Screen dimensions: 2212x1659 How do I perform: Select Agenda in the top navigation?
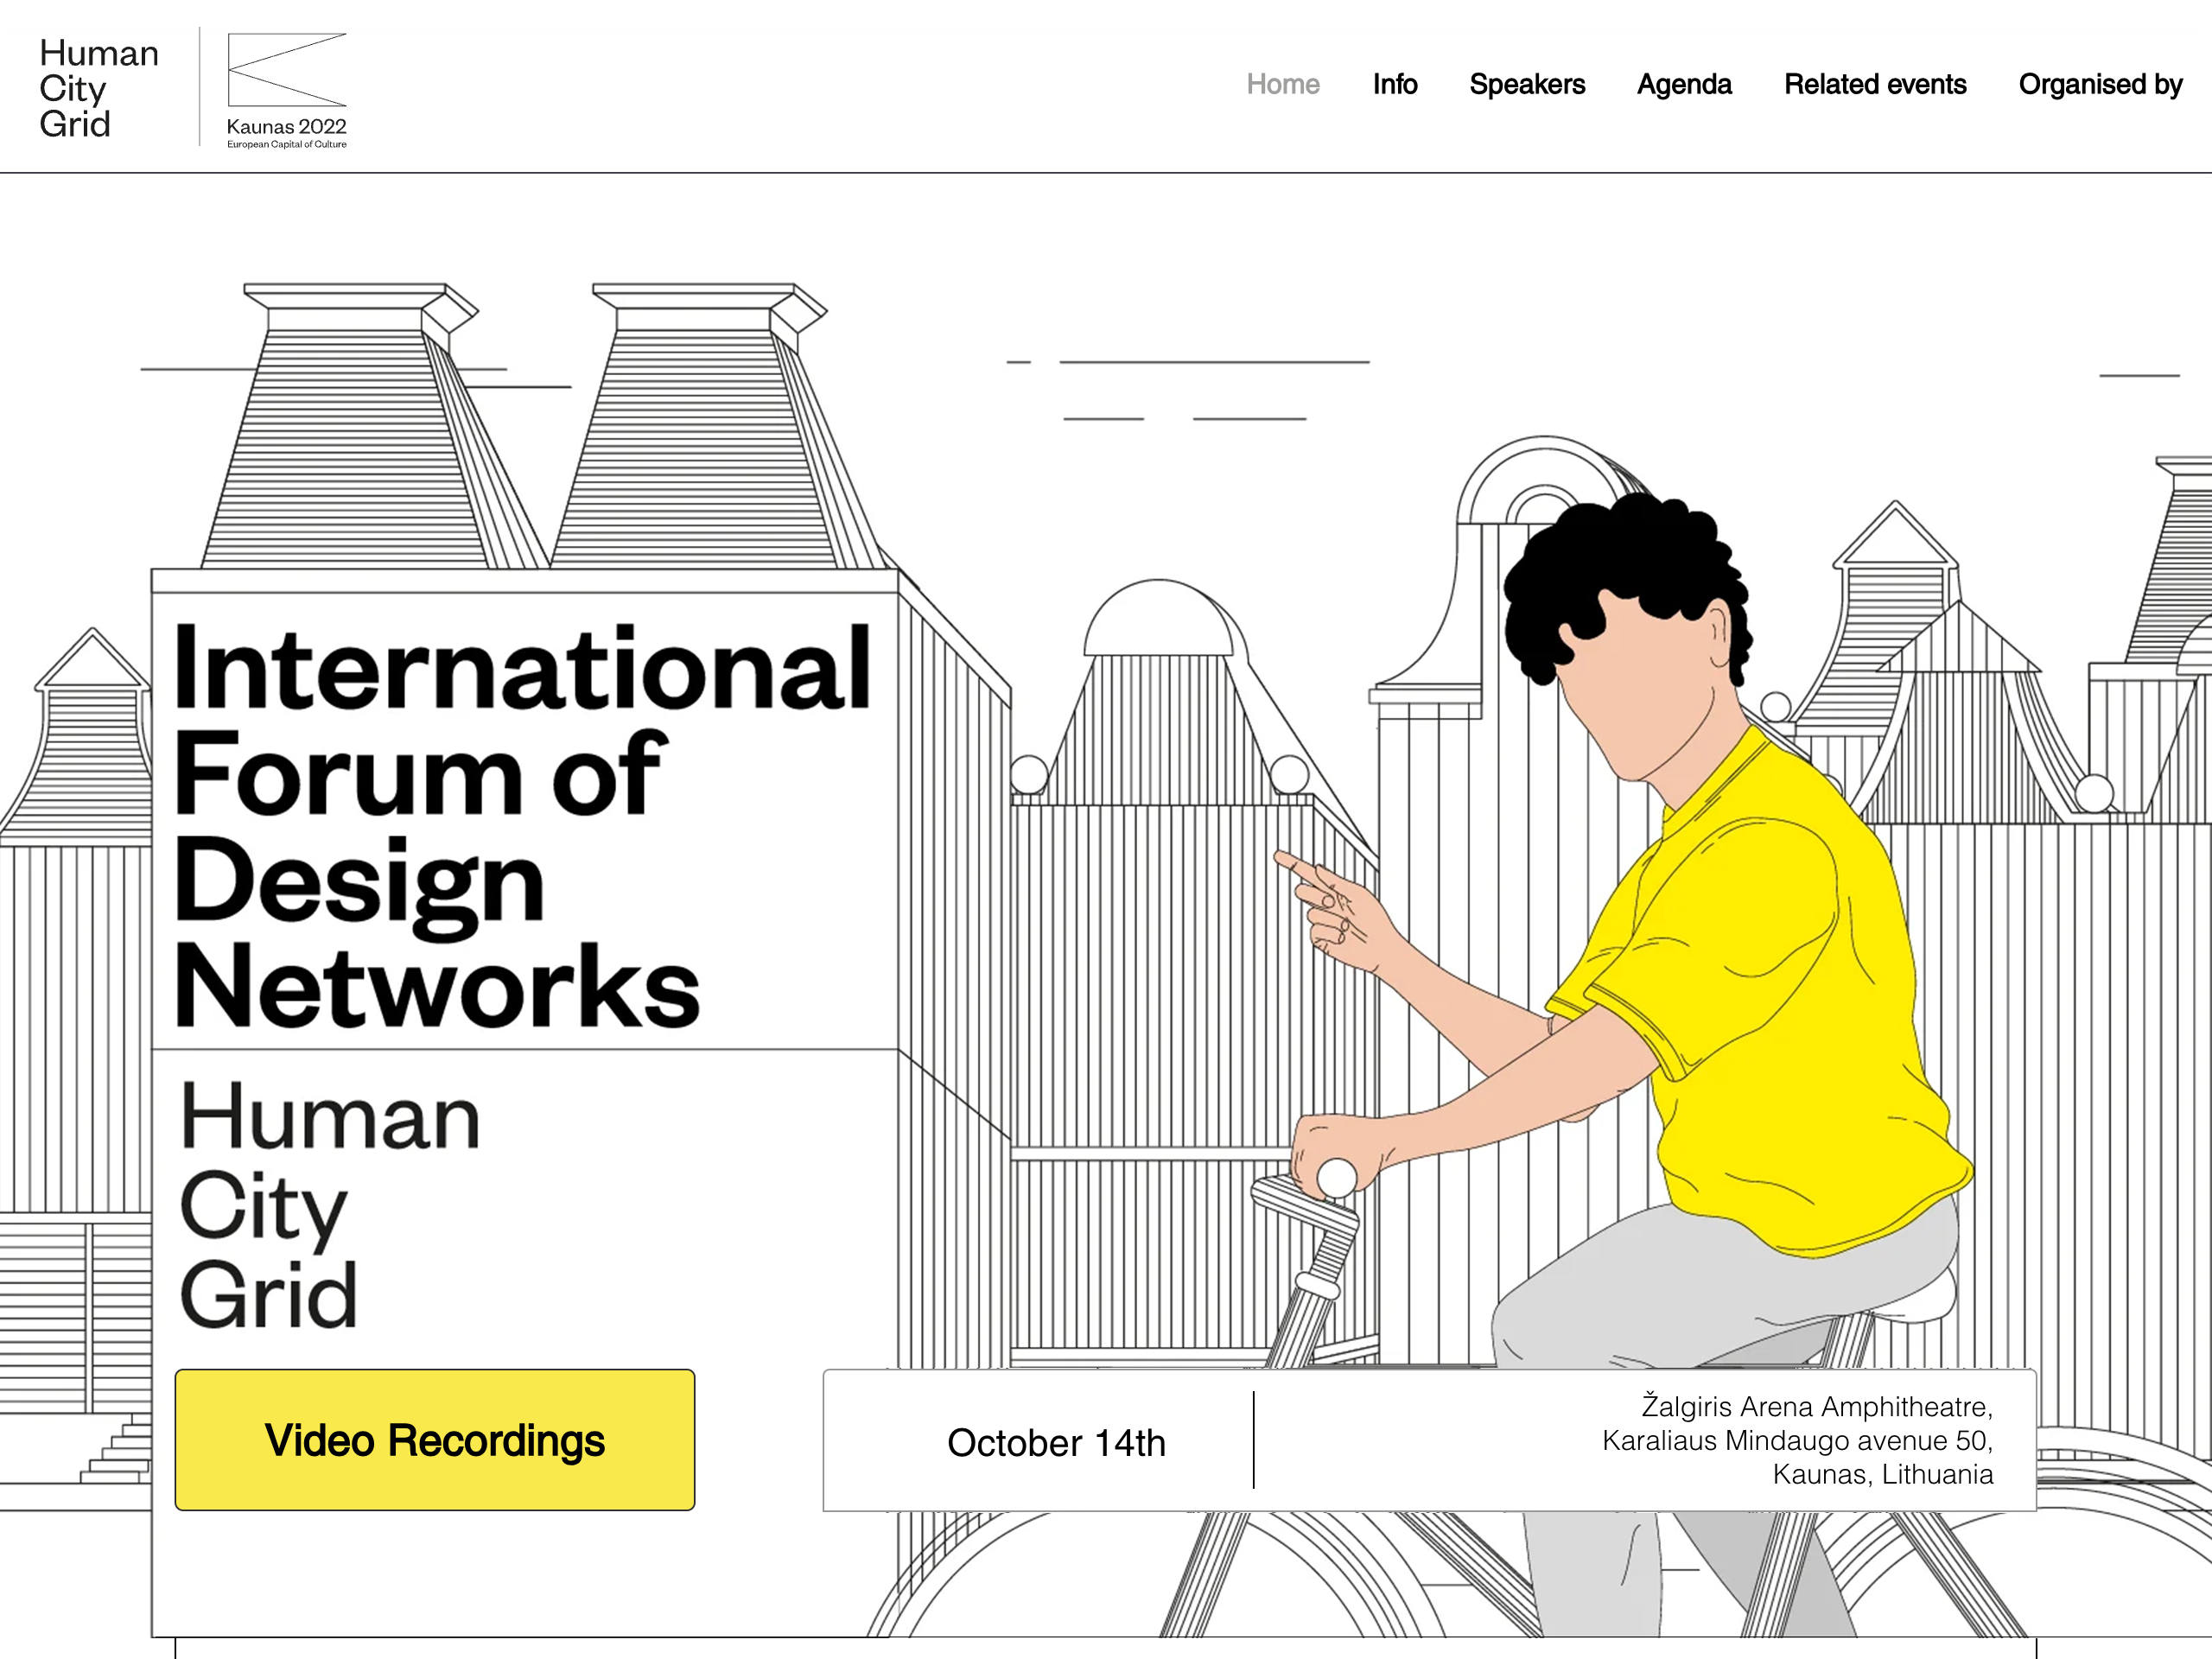tap(1684, 84)
